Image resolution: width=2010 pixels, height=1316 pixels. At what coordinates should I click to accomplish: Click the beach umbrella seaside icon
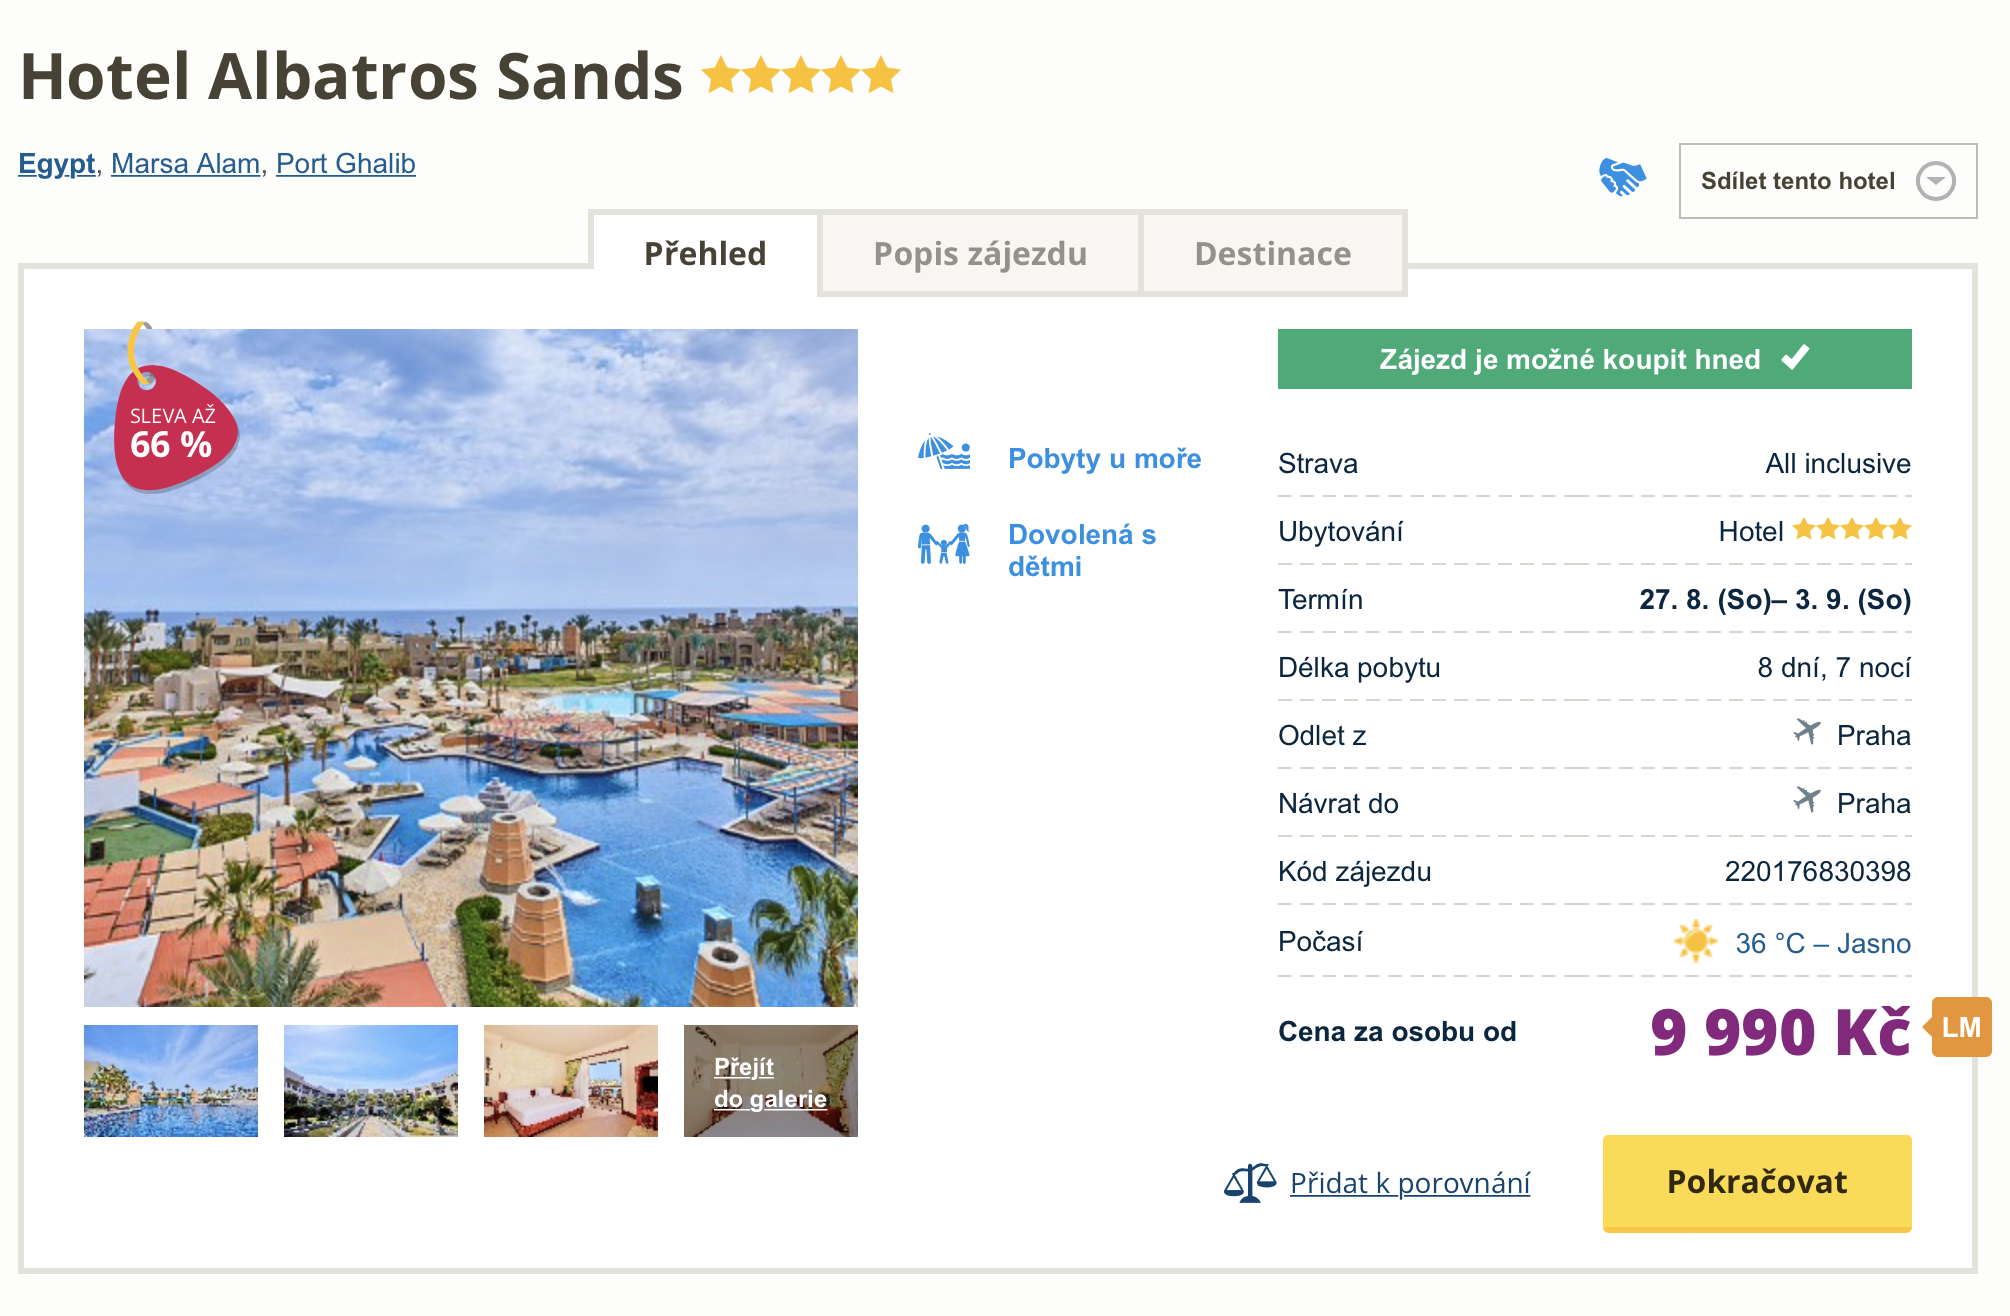point(944,453)
